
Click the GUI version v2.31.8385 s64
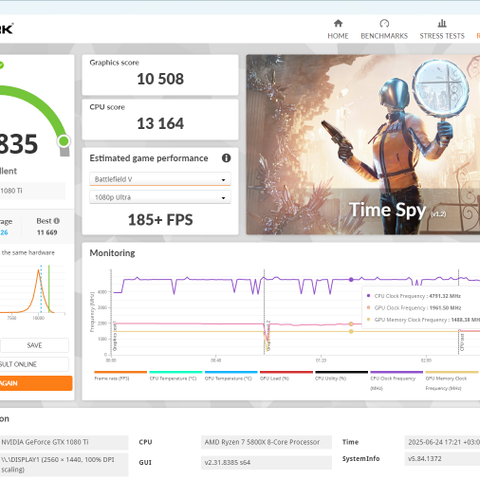[266, 463]
